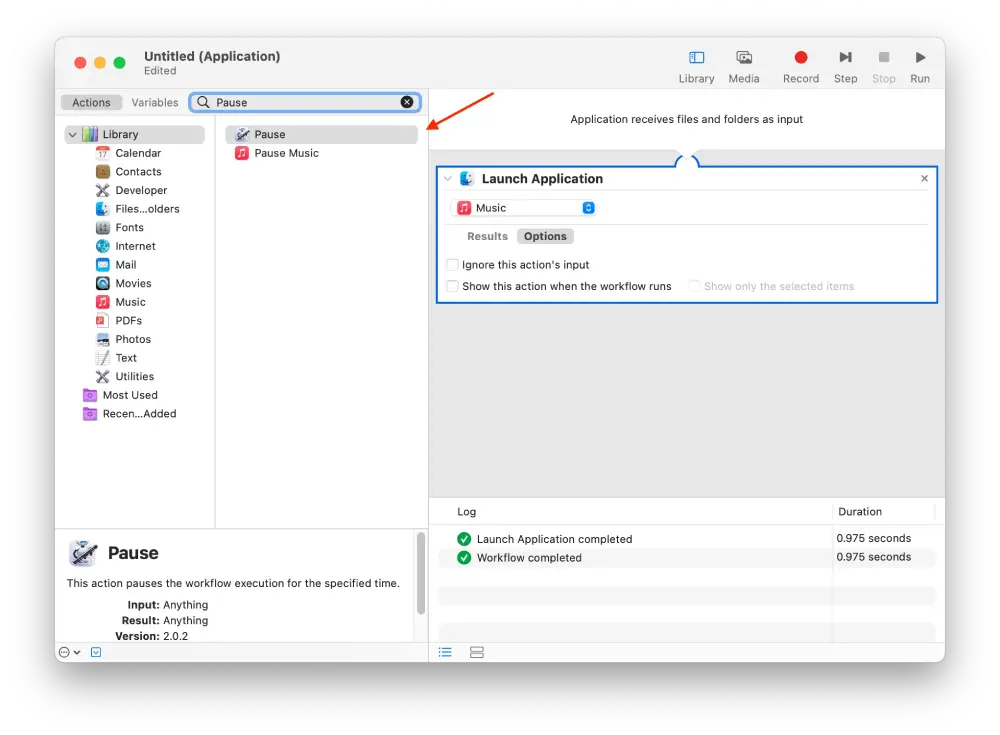Select the Workflow completed log row
The image size is (1000, 735).
(686, 558)
